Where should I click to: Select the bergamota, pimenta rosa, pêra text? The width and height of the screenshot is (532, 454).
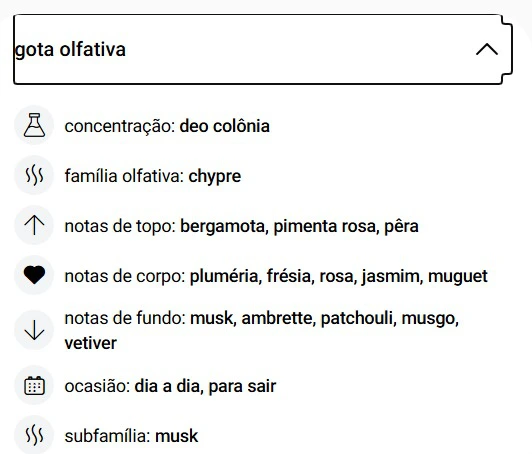click(299, 227)
